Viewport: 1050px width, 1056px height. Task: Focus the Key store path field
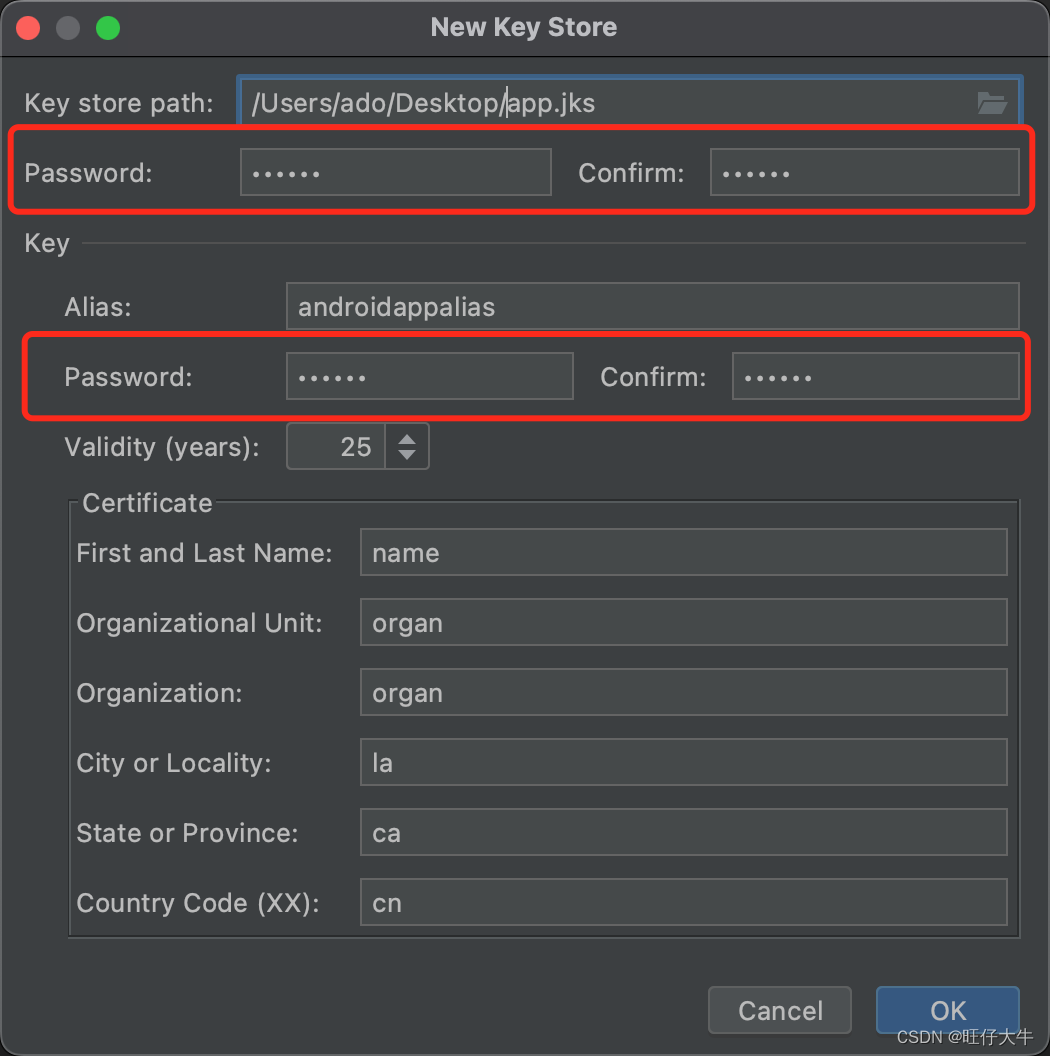[x=600, y=103]
